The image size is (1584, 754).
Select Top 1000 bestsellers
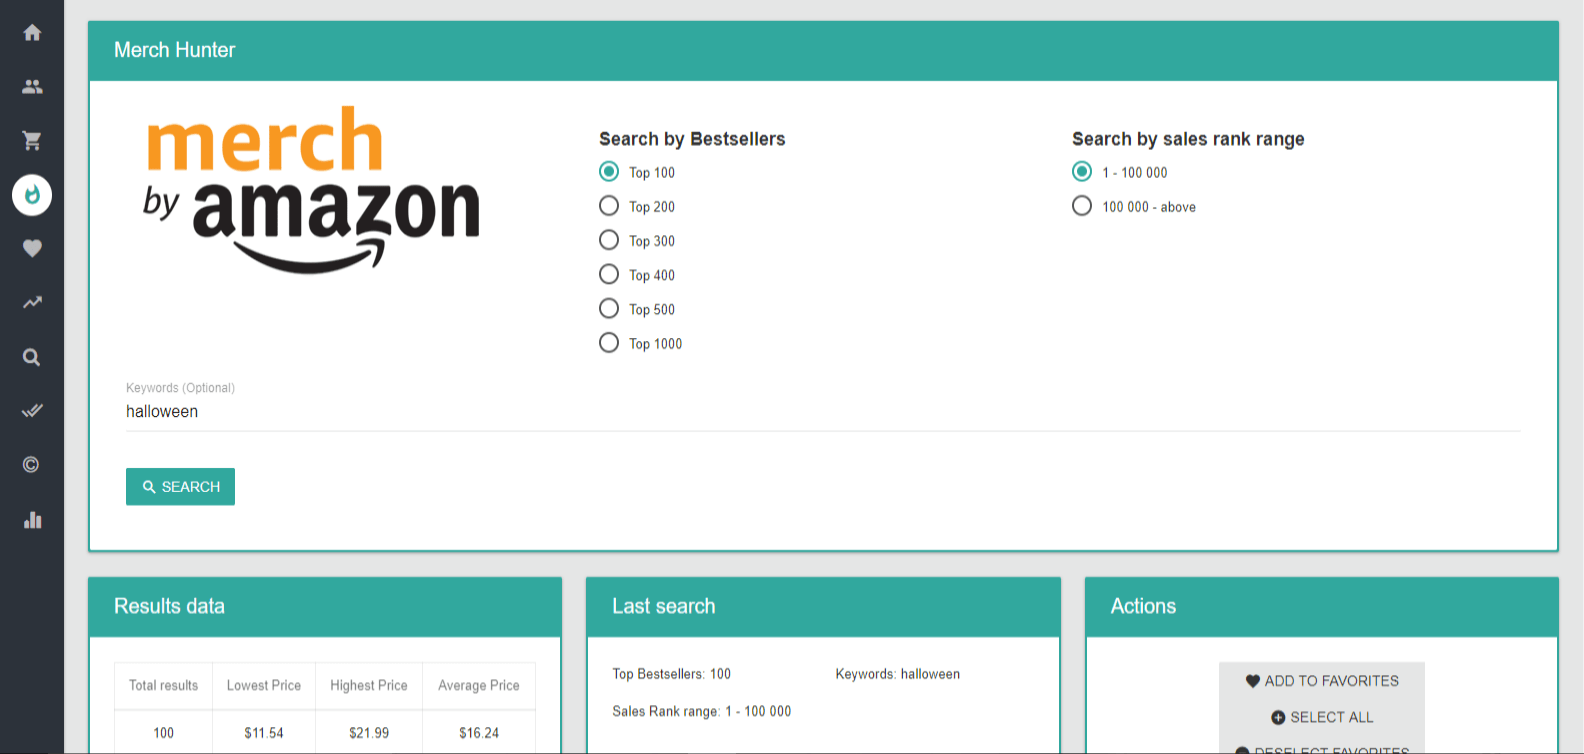point(609,343)
